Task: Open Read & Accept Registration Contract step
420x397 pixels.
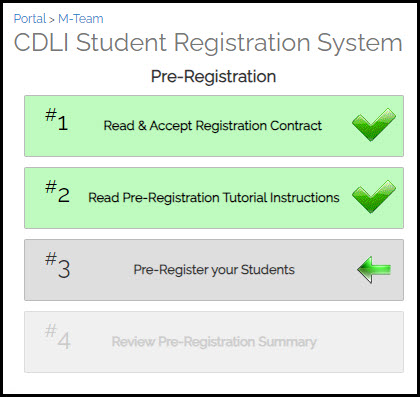Action: tap(214, 126)
